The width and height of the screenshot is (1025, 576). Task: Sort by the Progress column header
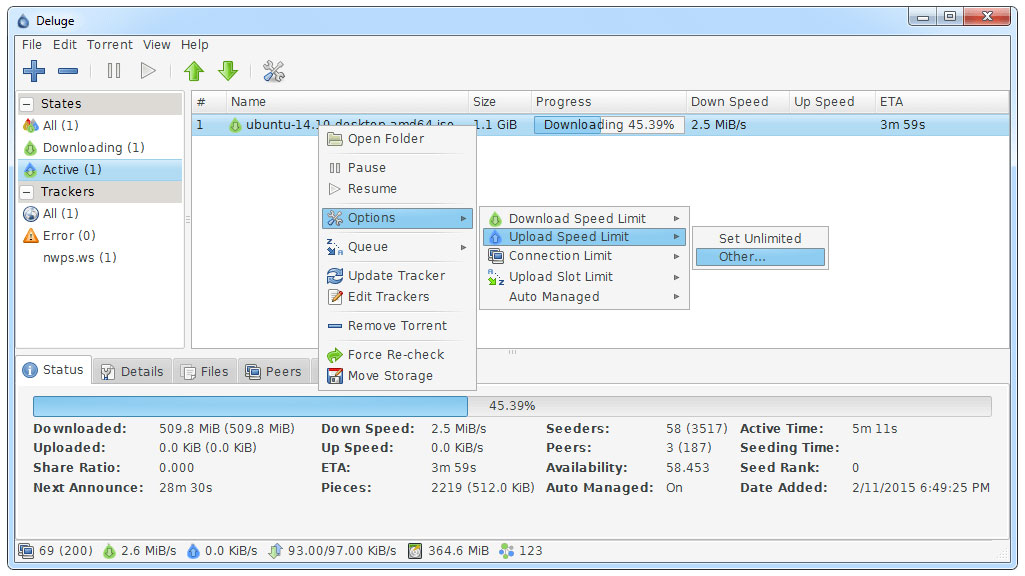tap(609, 102)
